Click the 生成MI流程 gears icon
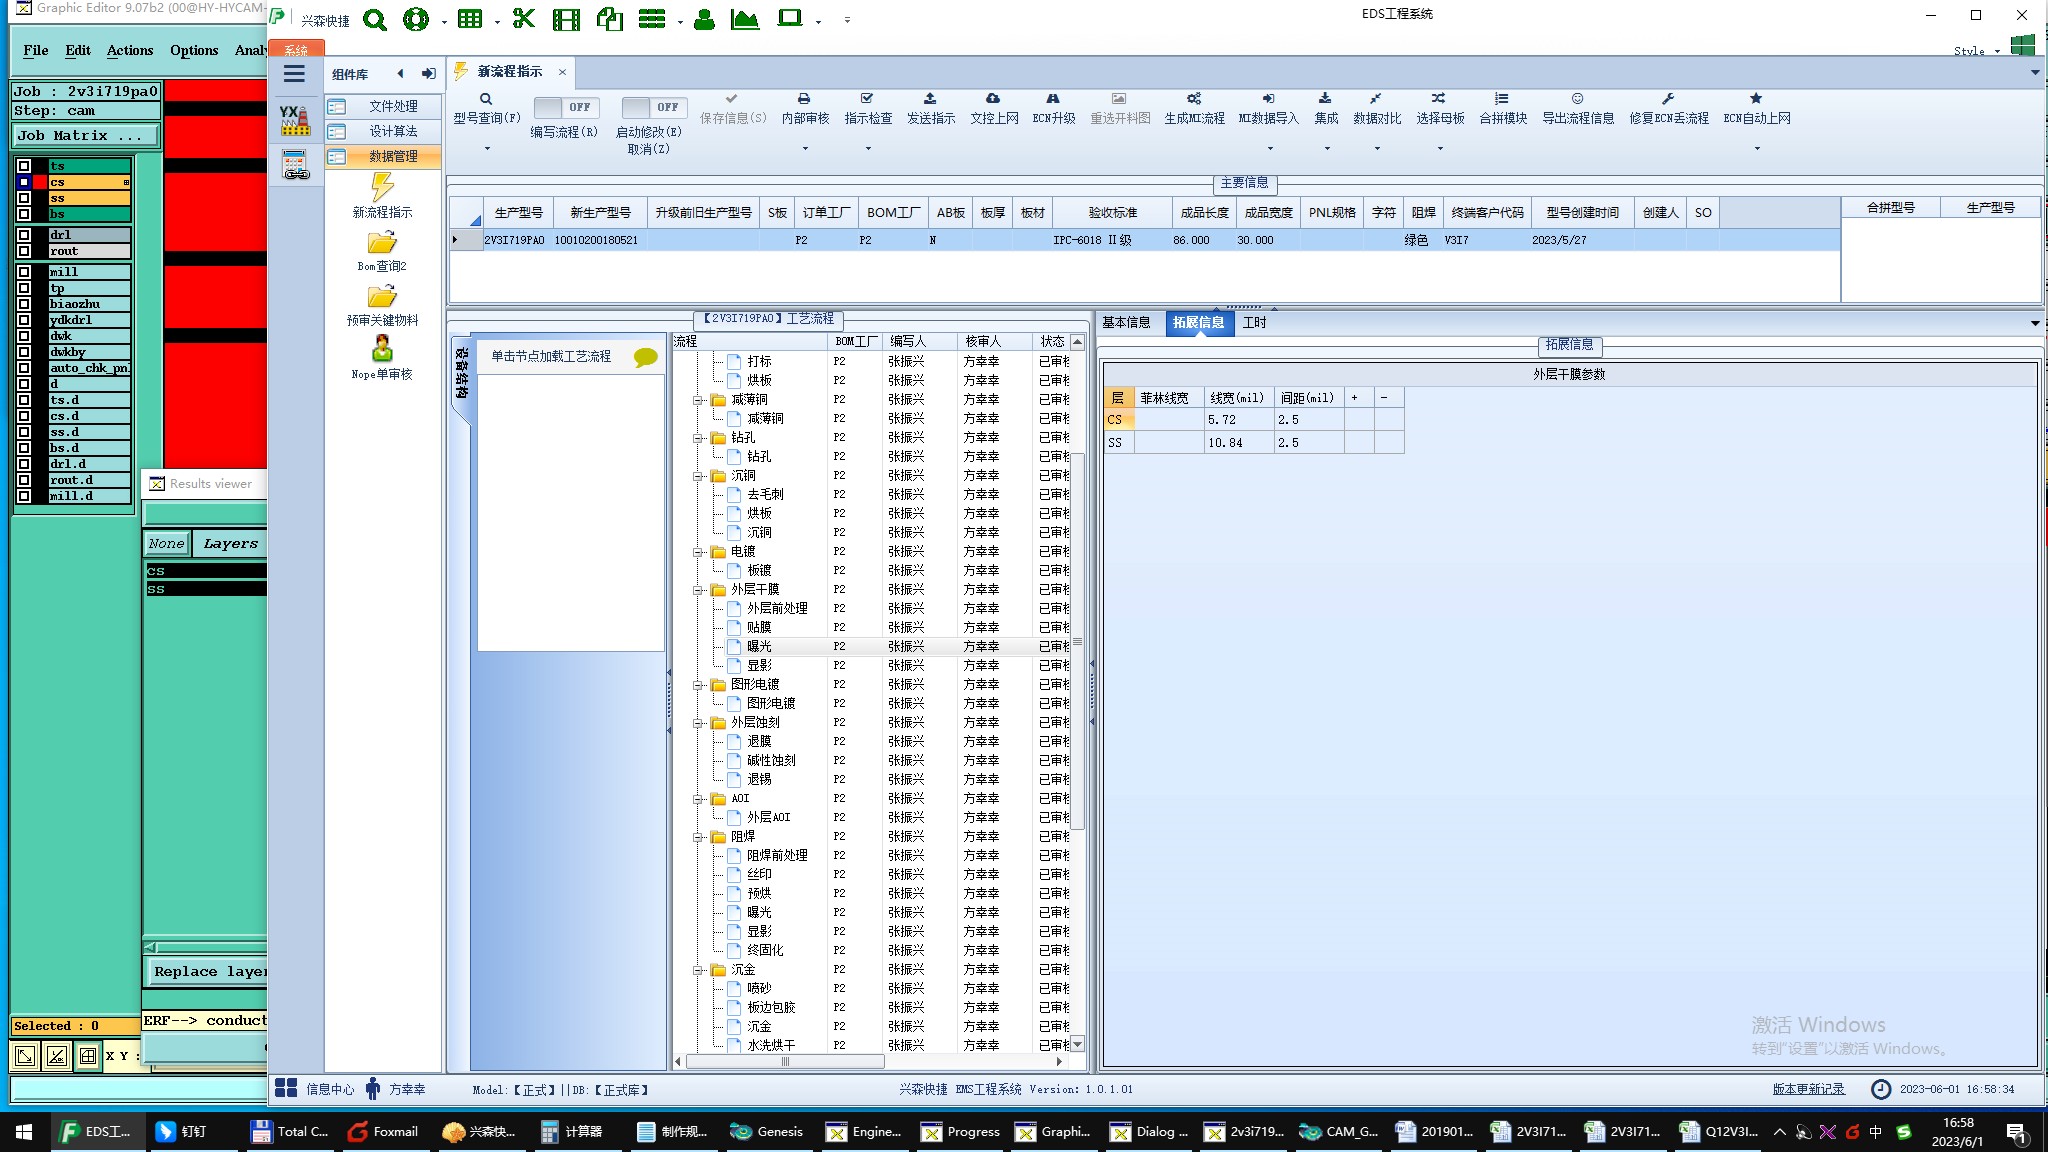 click(1194, 99)
